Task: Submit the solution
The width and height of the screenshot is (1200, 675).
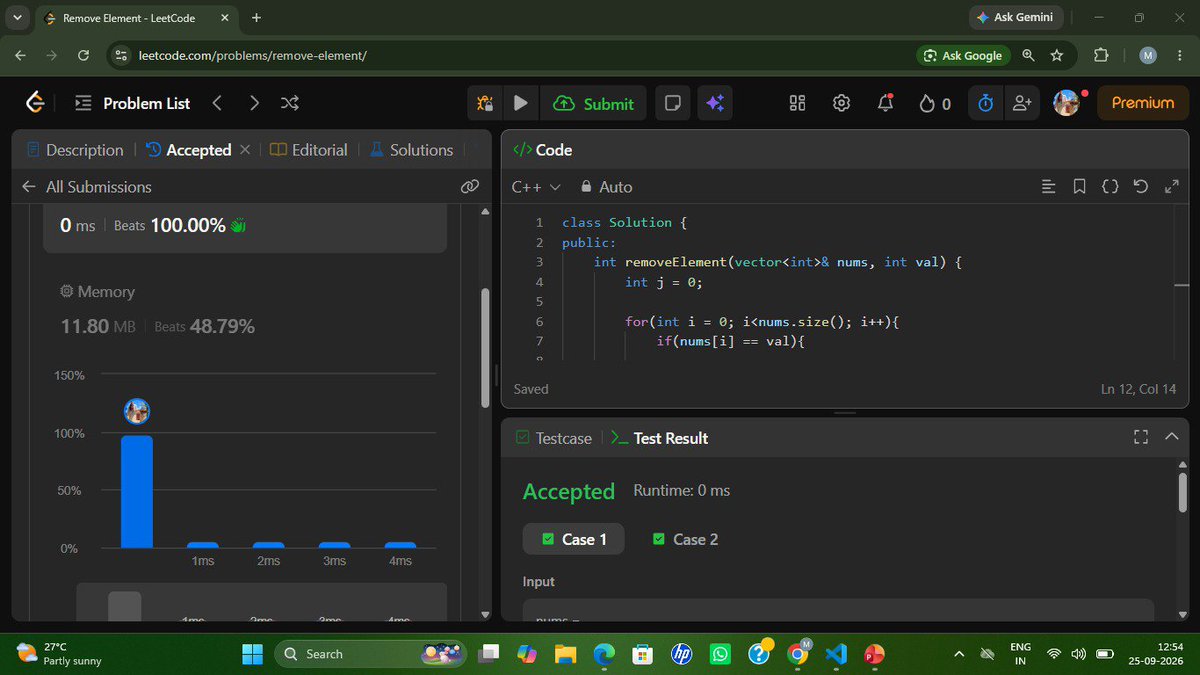Action: click(x=593, y=103)
